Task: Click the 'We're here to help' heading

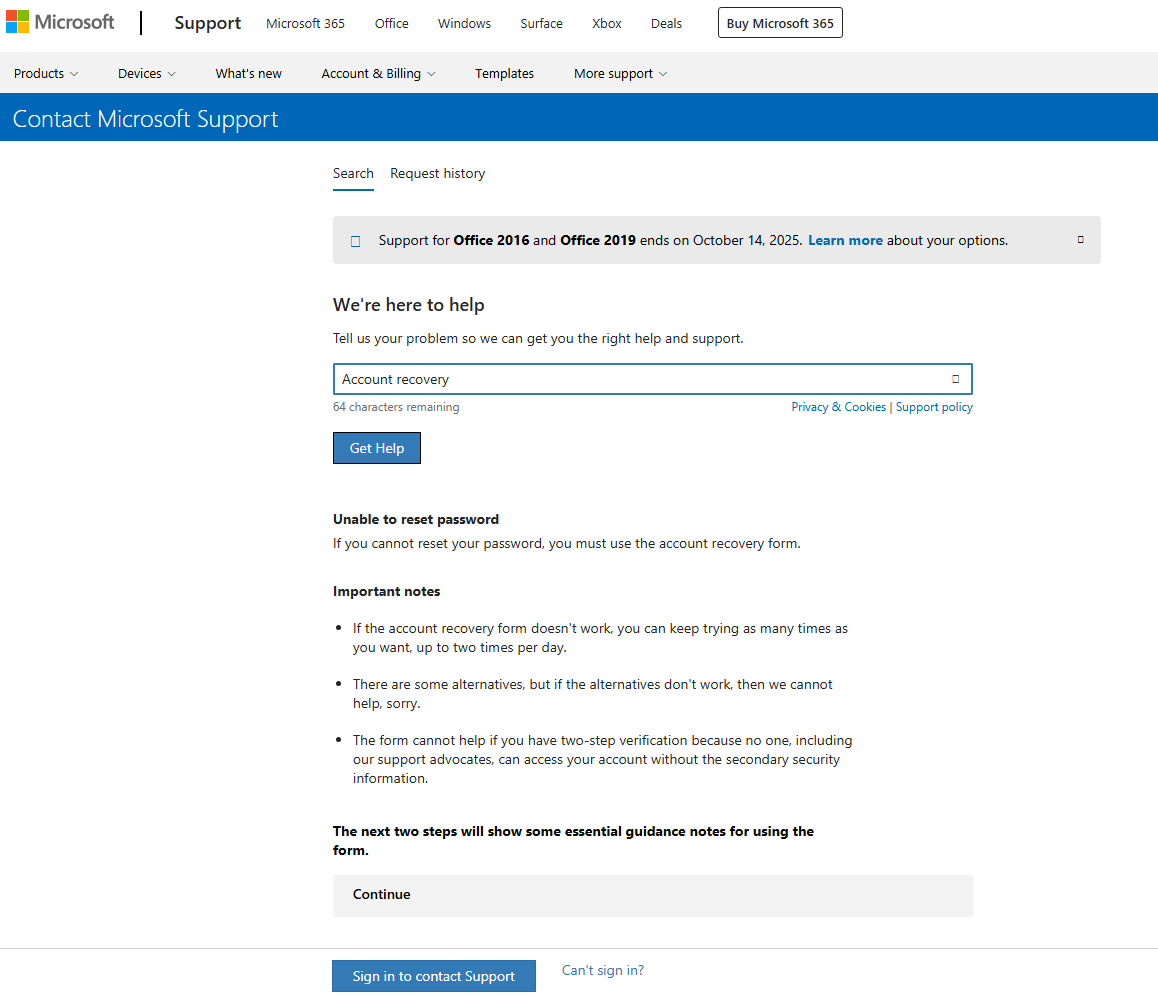Action: (408, 304)
